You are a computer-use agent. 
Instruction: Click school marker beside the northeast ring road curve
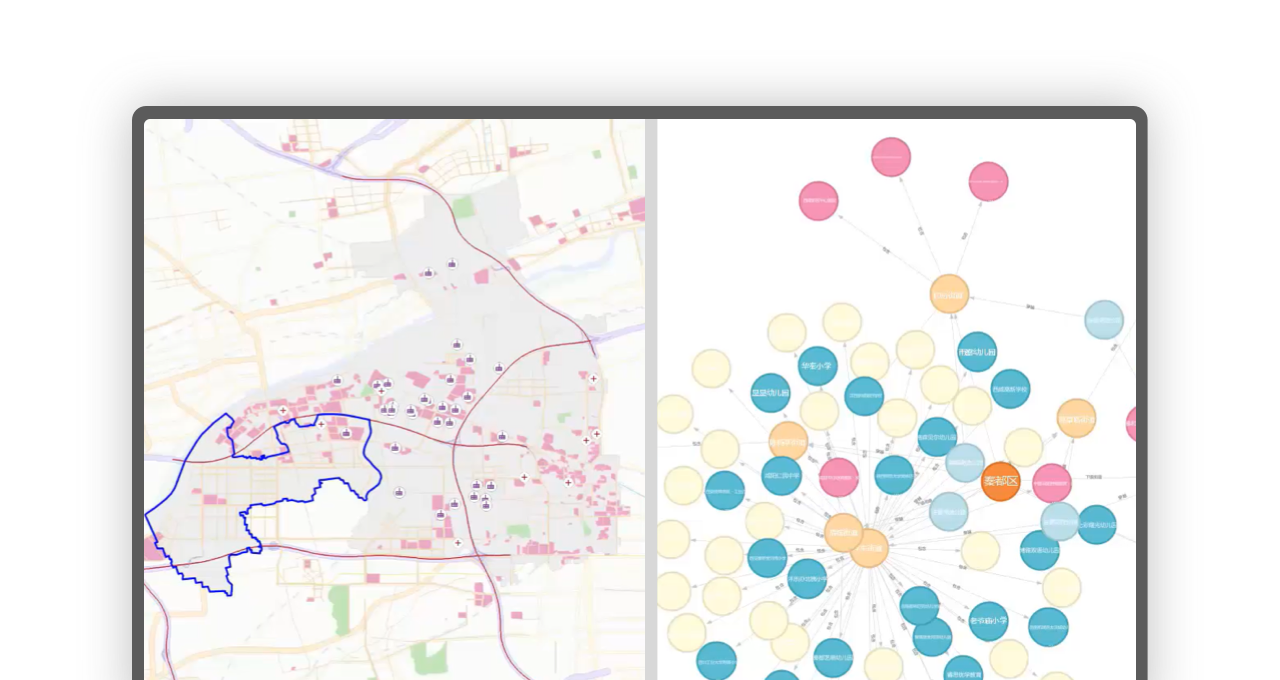pyautogui.click(x=499, y=368)
